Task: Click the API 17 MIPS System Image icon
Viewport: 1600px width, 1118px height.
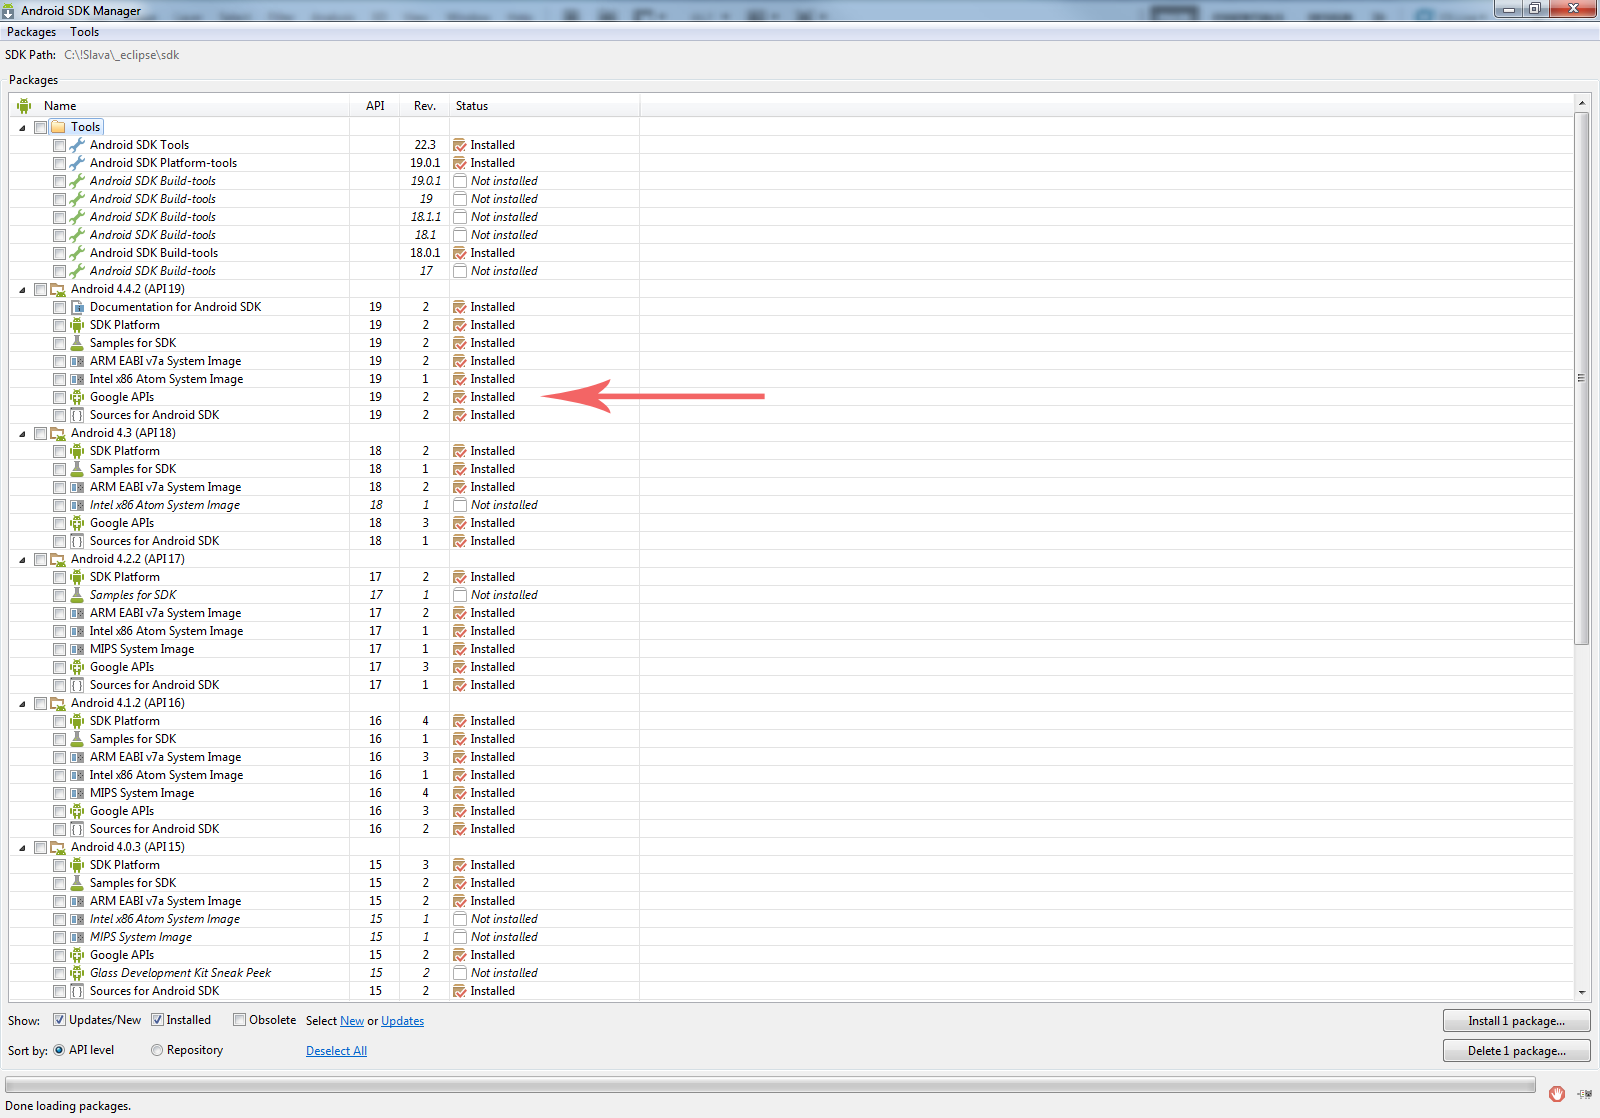Action: tap(77, 649)
